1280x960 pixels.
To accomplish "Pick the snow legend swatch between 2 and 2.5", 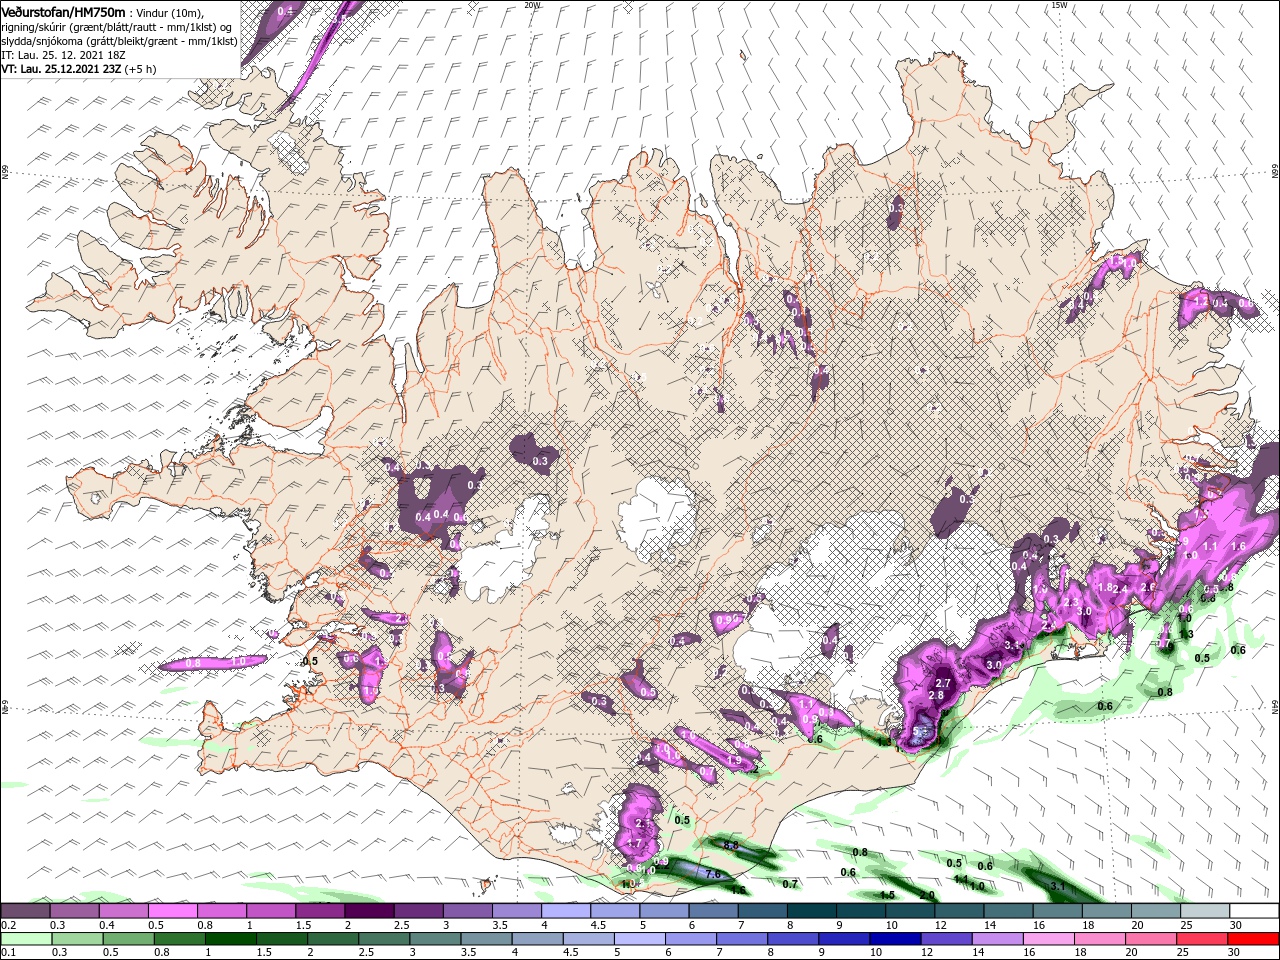I will click(369, 911).
